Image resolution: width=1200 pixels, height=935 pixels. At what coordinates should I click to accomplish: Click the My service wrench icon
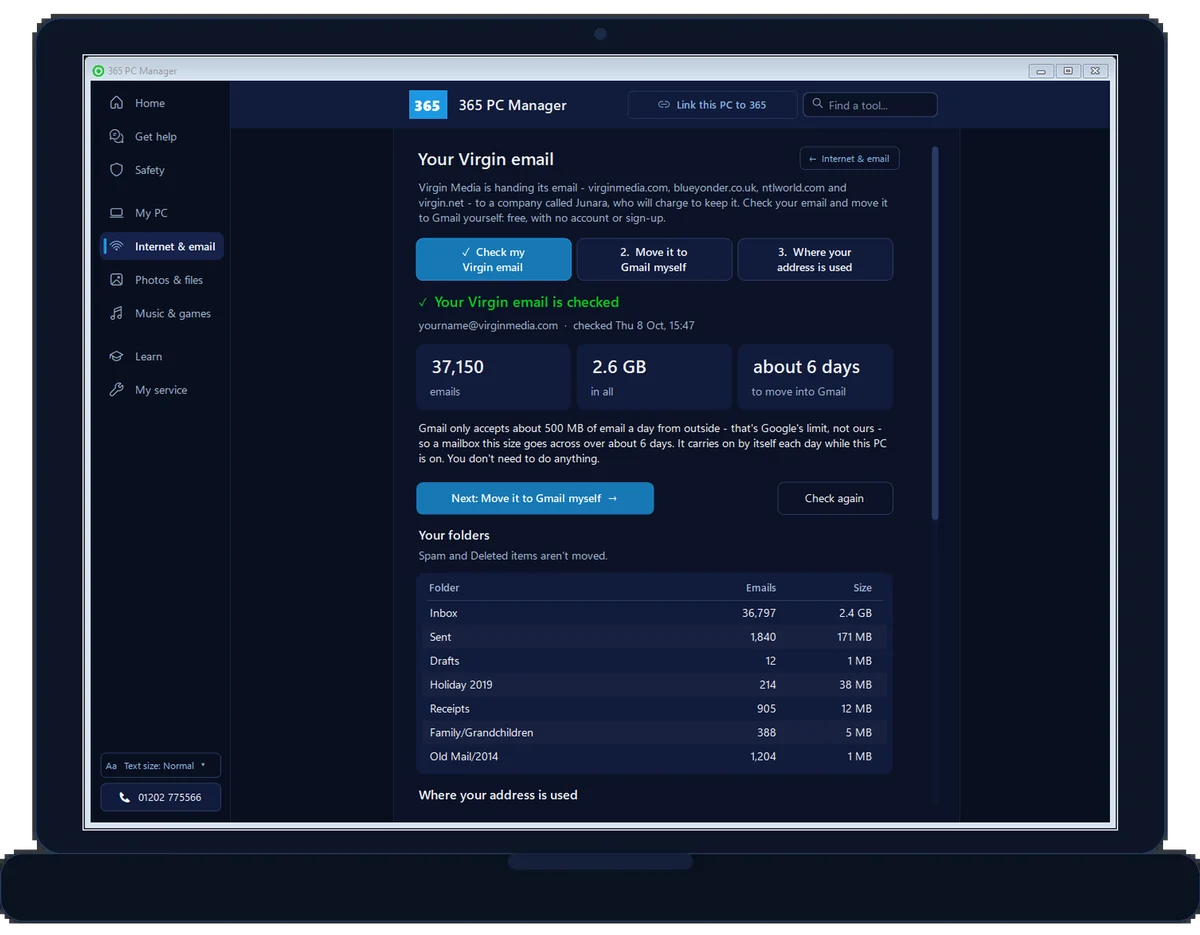coord(117,390)
